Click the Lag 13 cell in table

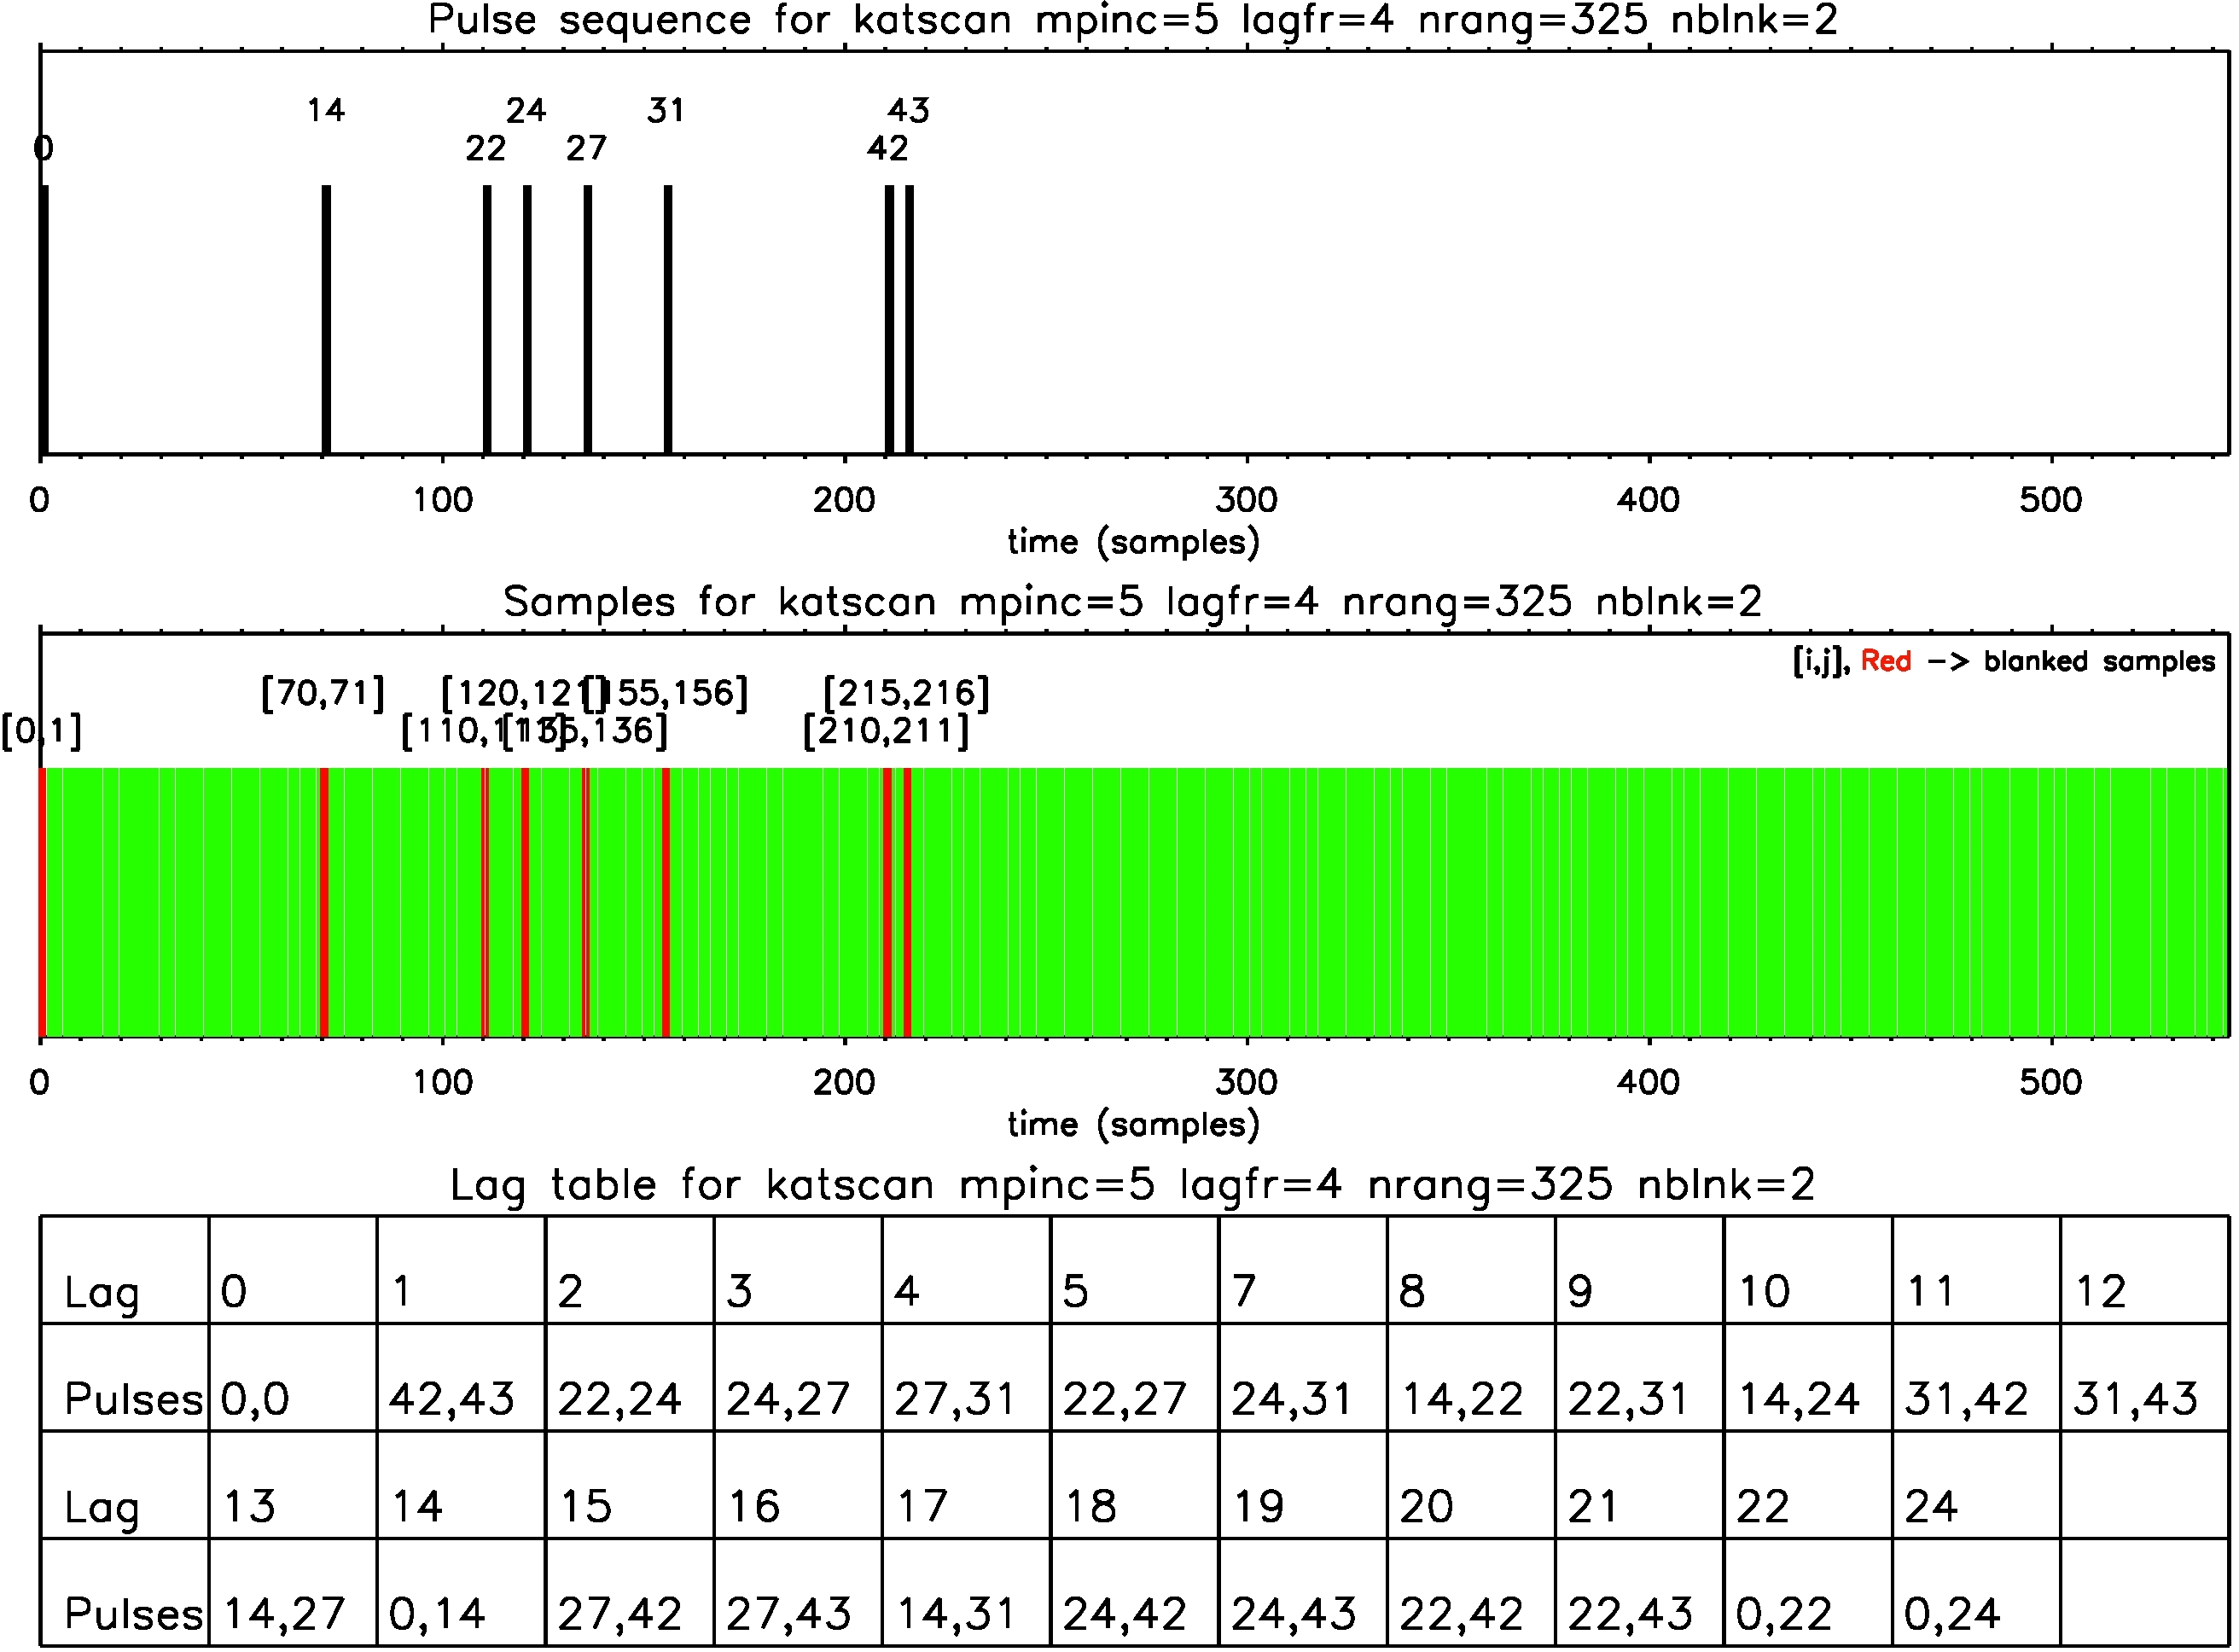[x=250, y=1506]
